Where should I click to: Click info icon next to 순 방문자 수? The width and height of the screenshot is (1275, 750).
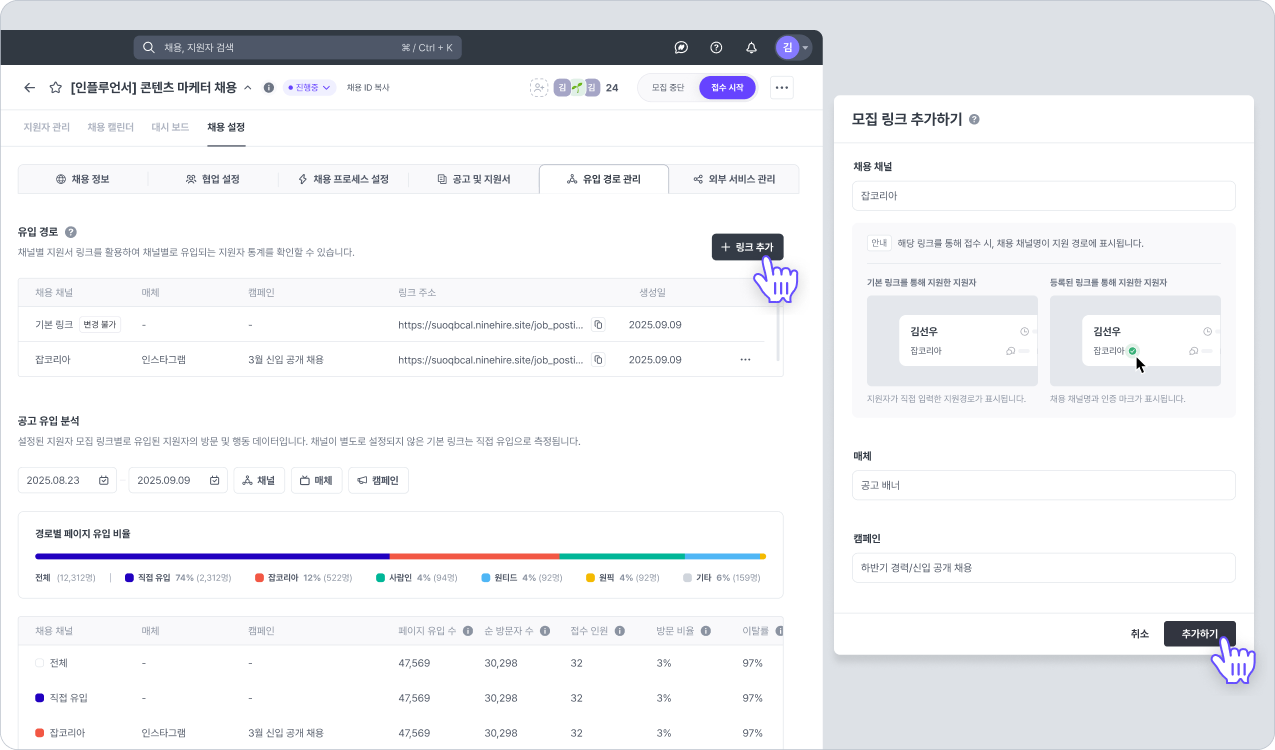point(544,631)
